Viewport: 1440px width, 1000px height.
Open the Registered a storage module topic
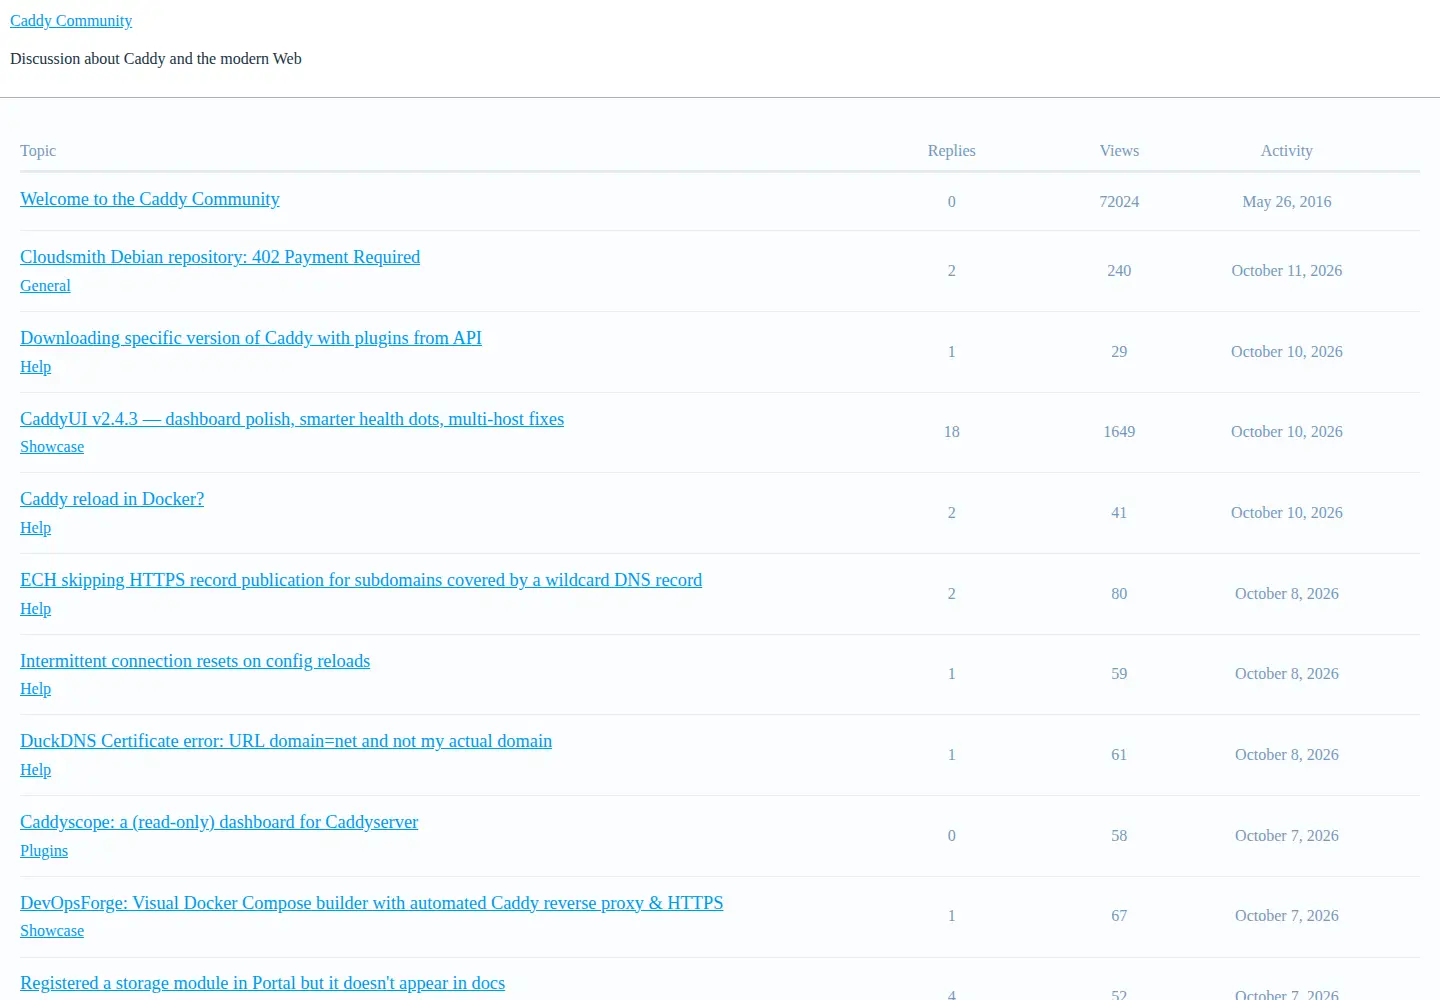(262, 983)
